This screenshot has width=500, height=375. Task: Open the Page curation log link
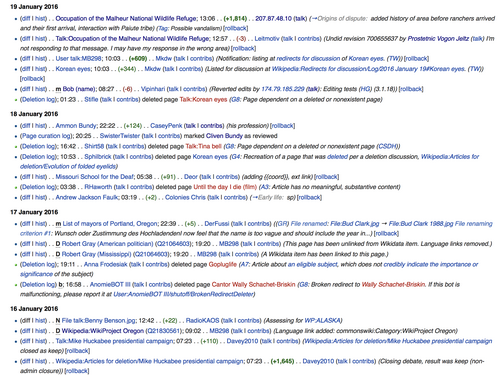point(46,136)
